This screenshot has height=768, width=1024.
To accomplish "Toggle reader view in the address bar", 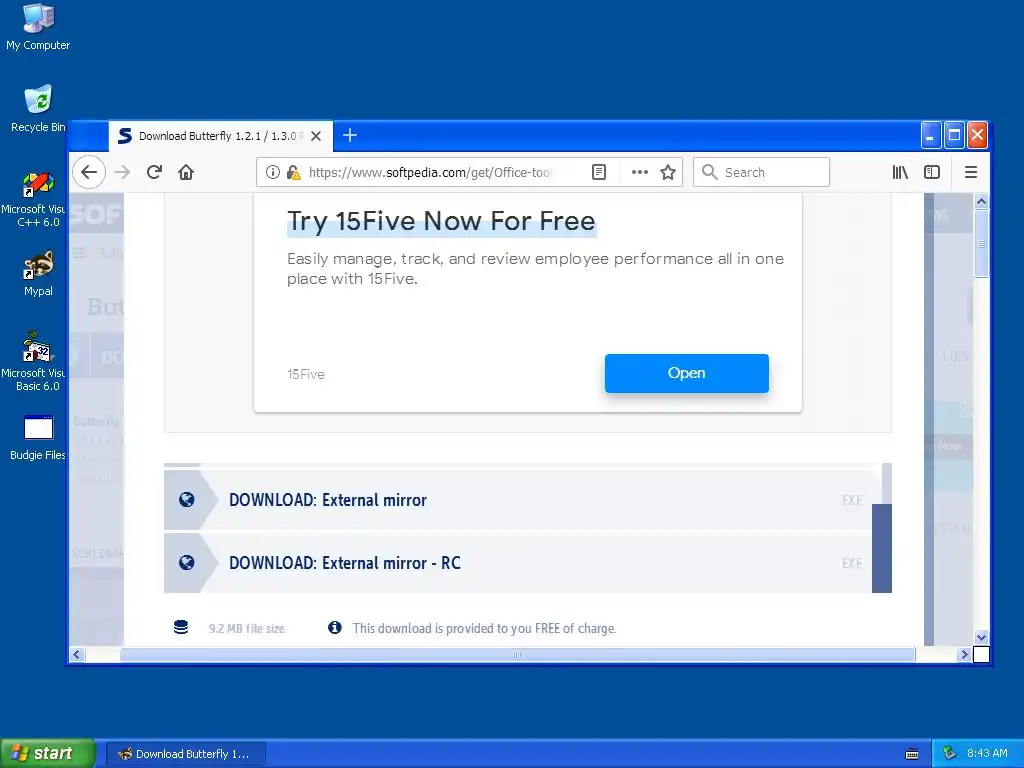I will click(x=599, y=172).
